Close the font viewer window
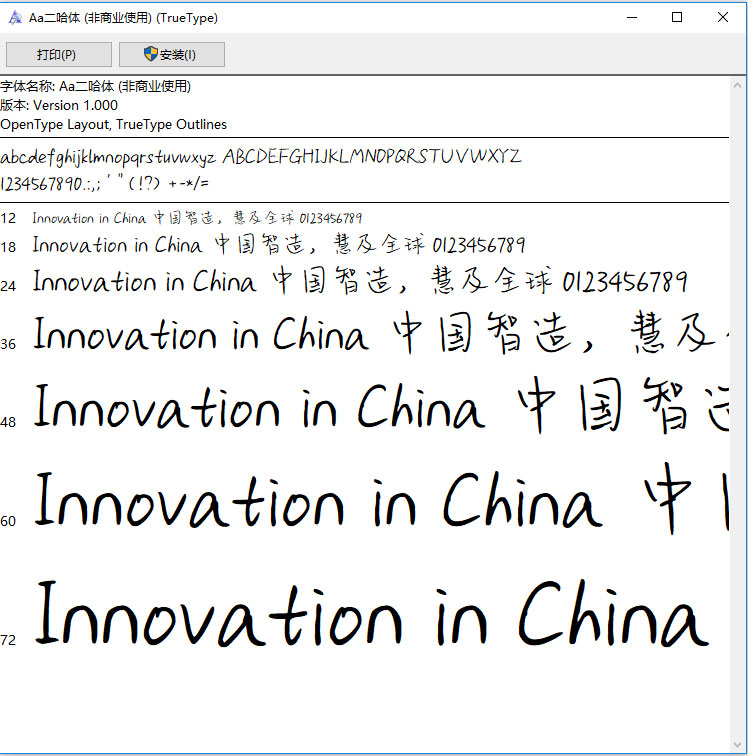Screen dimensions: 748x756 tap(722, 18)
